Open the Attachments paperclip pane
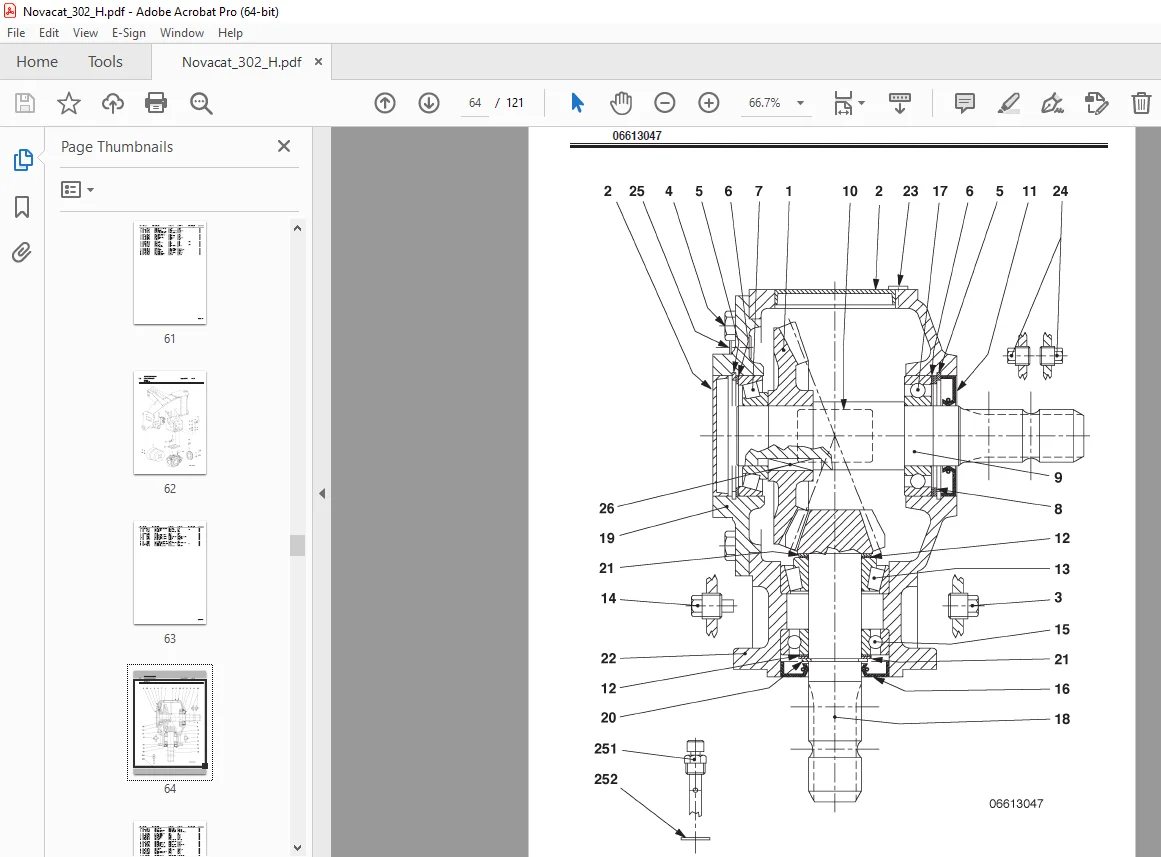The image size is (1161, 857). 22,253
